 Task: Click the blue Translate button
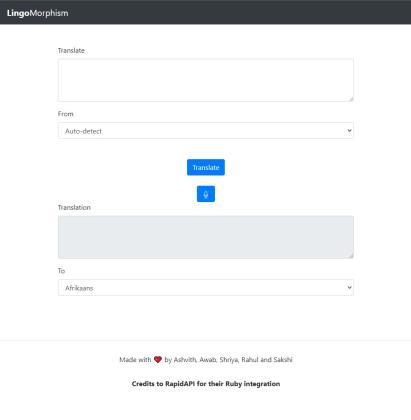pos(206,167)
